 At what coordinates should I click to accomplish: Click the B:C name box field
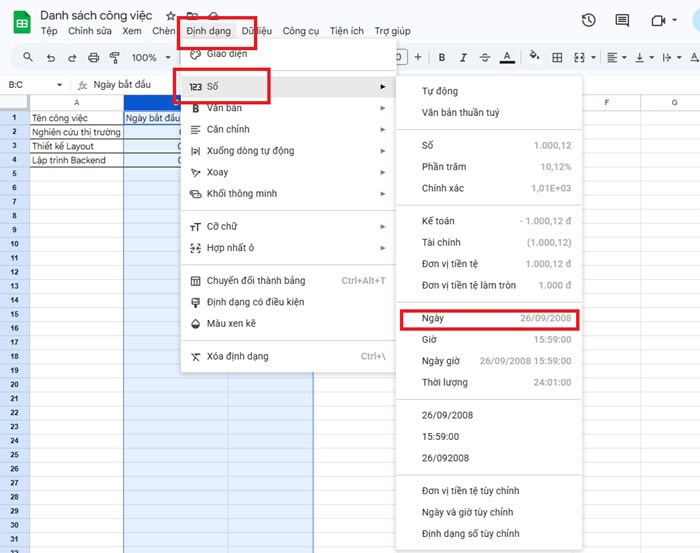click(28, 85)
